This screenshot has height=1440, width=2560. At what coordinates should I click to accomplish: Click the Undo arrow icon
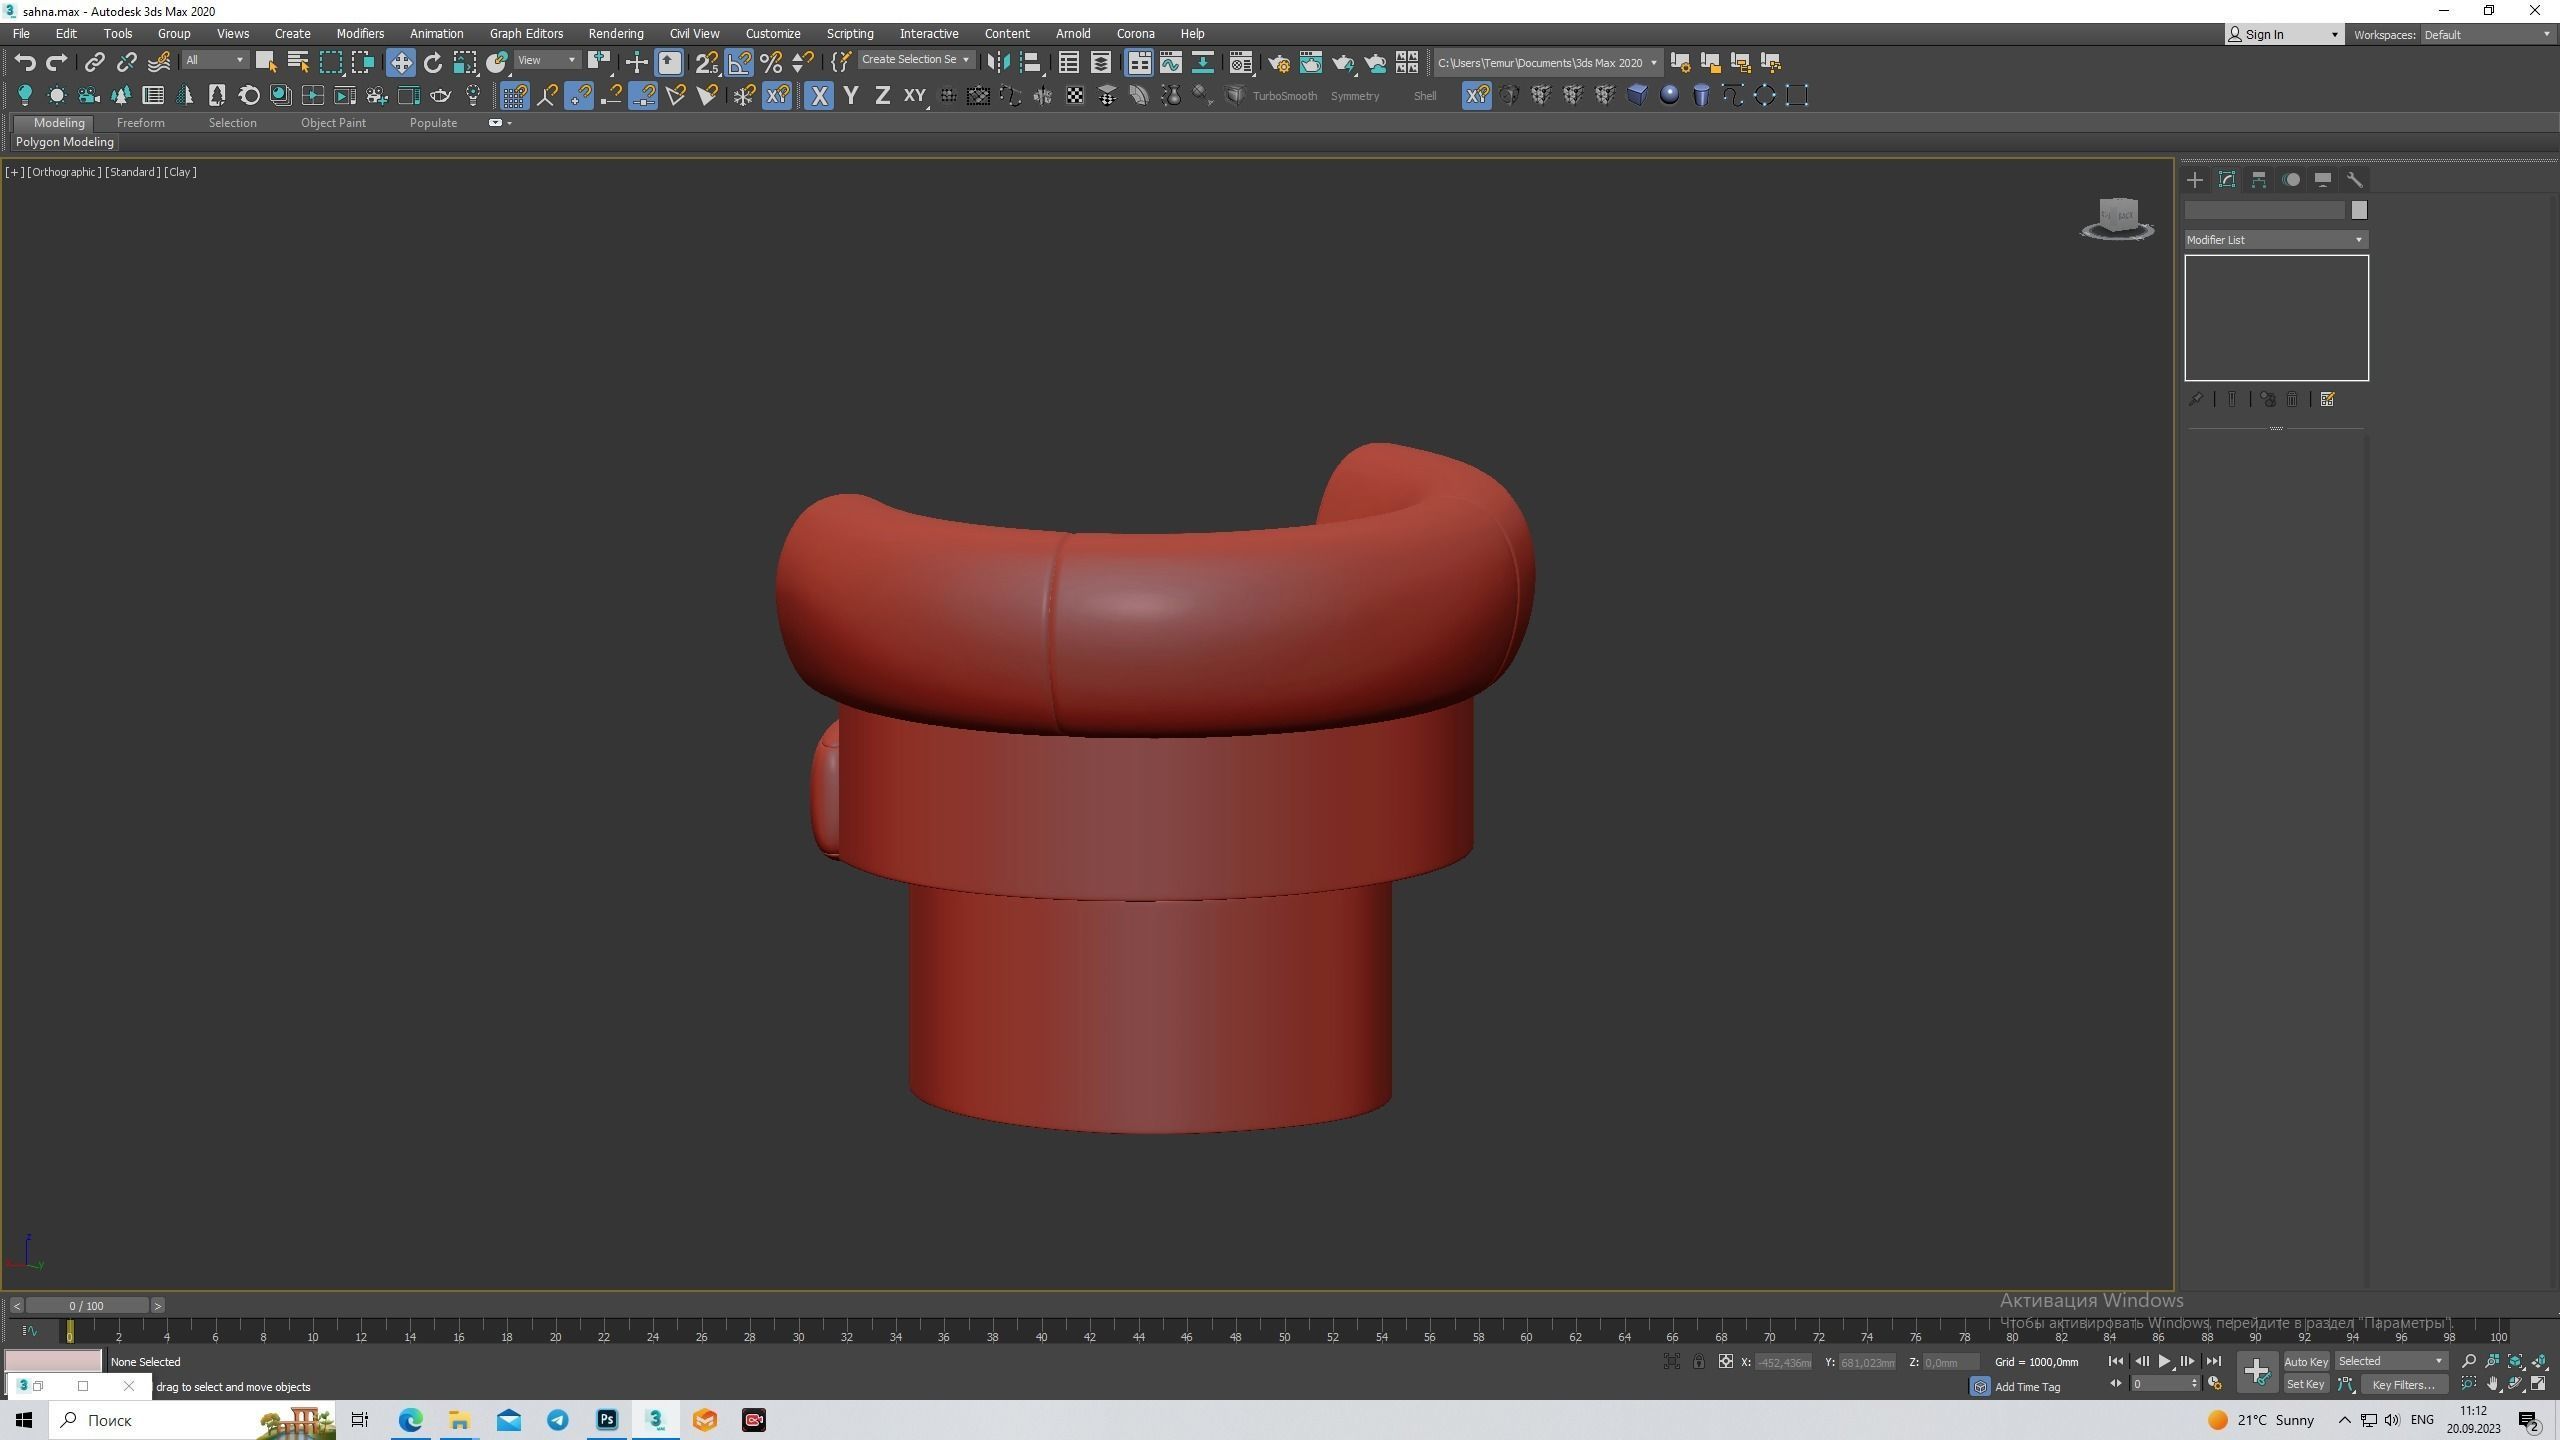[25, 62]
